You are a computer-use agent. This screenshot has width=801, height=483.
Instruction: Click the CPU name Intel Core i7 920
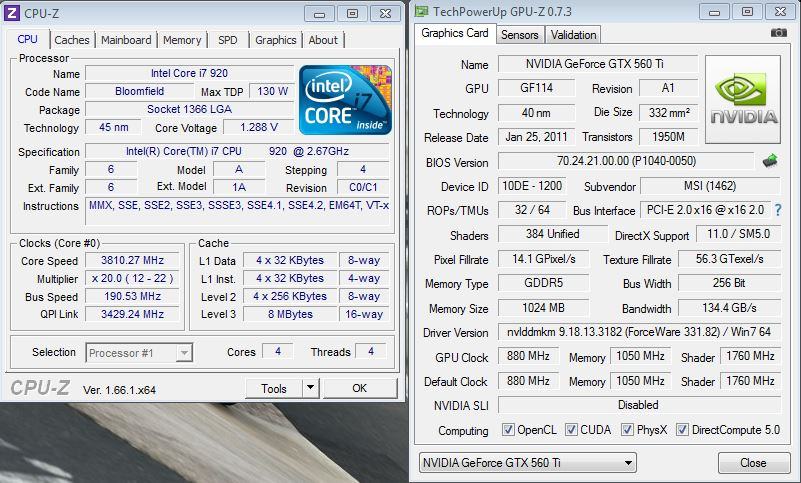pos(189,73)
